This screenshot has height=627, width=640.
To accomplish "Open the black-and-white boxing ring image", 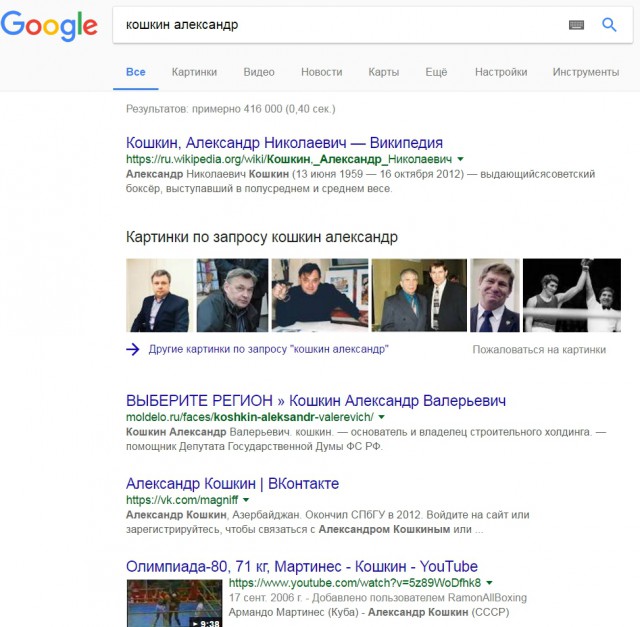I will click(x=572, y=295).
